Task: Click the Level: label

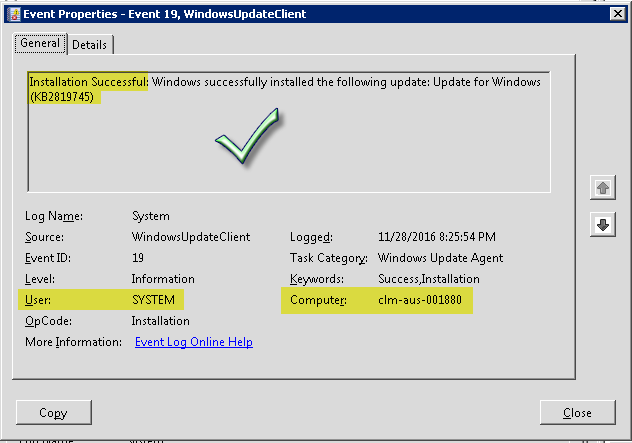Action: (x=40, y=279)
